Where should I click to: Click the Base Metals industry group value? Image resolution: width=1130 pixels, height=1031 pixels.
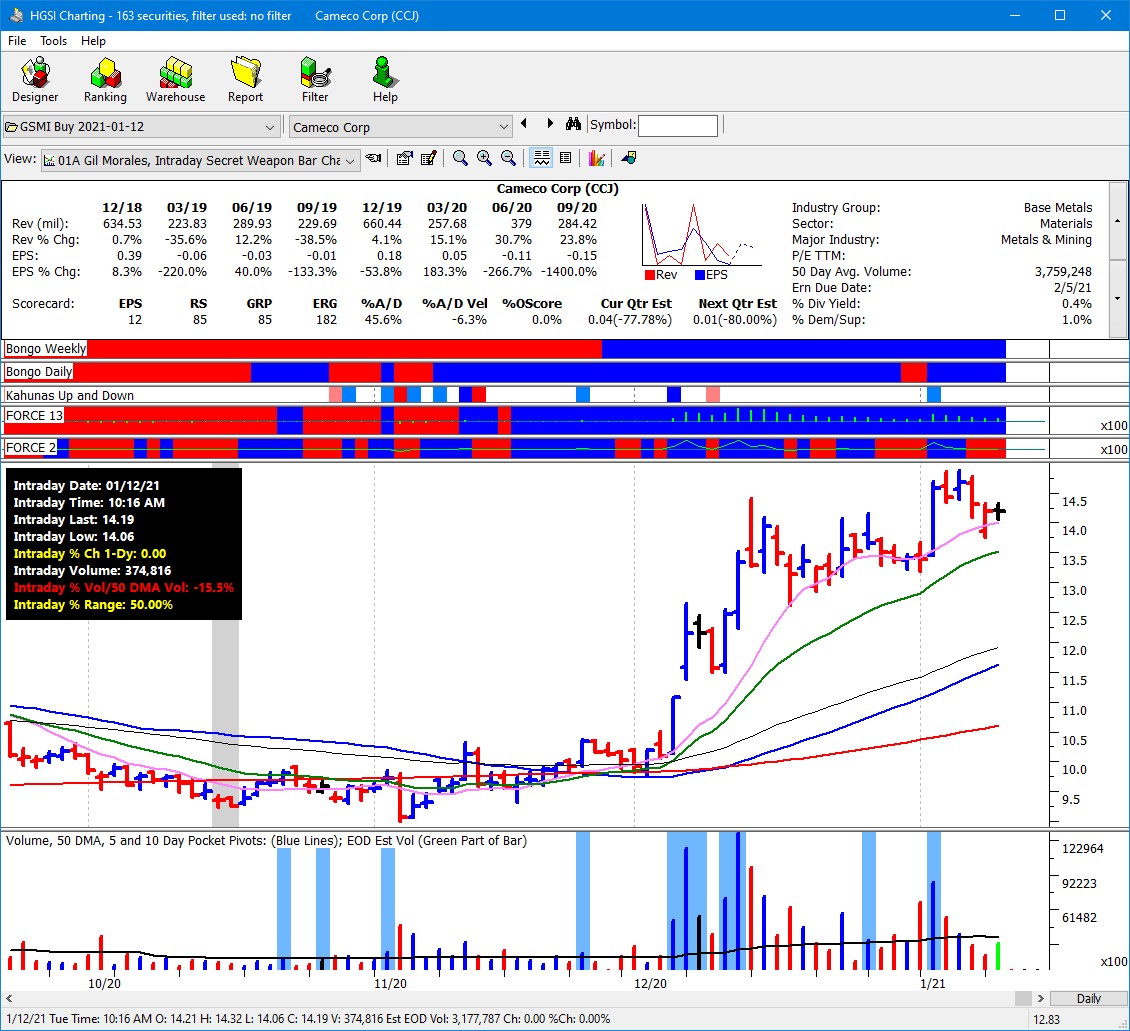click(1058, 207)
